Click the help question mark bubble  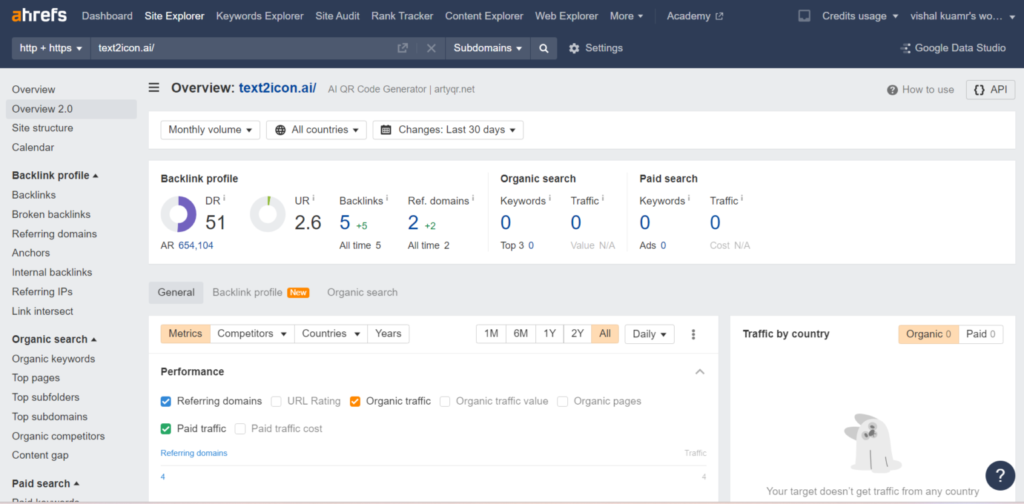[1000, 475]
